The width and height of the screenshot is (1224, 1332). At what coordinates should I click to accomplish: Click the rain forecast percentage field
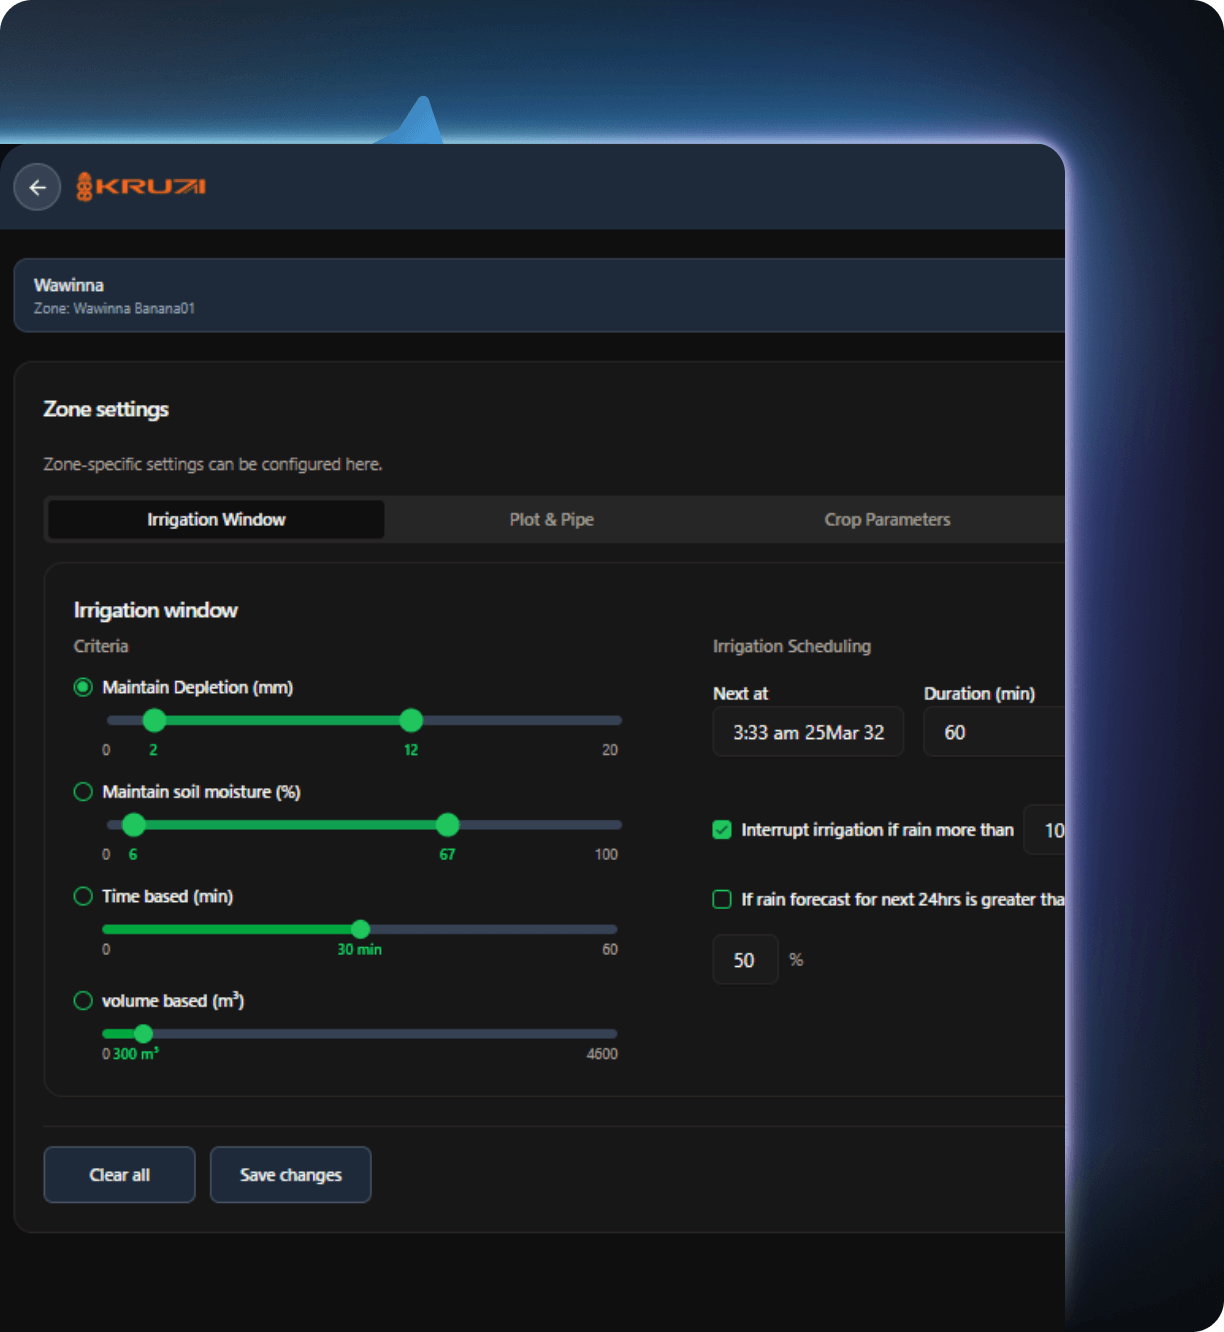click(x=745, y=960)
